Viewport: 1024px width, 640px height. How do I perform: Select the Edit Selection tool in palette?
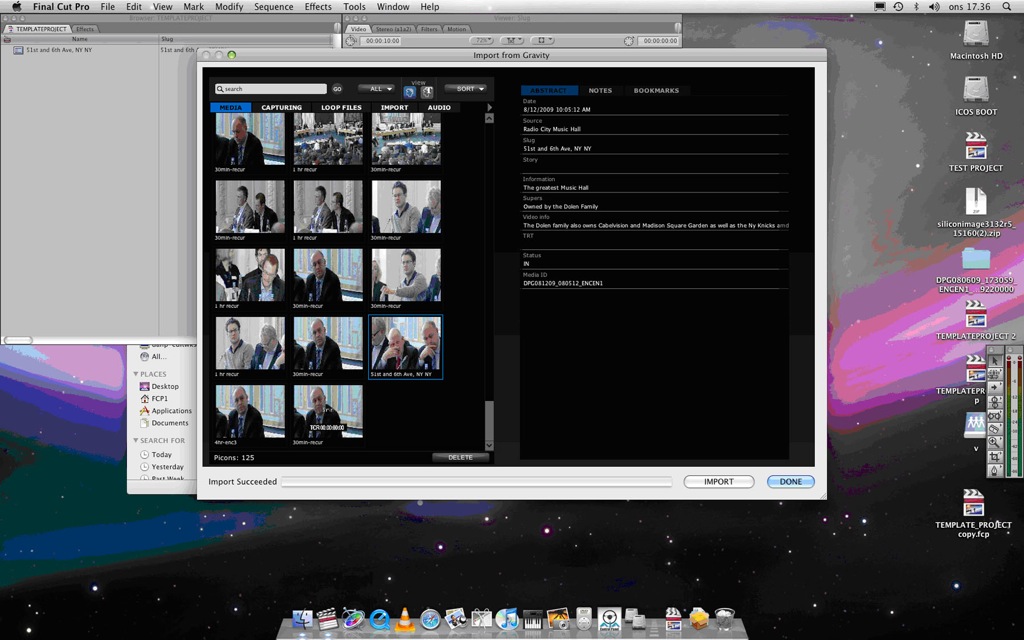(x=995, y=374)
